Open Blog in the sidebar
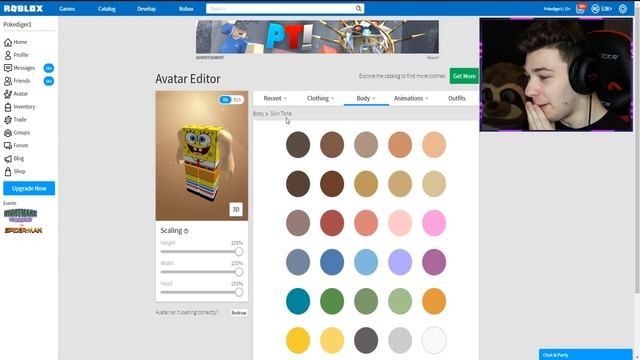The width and height of the screenshot is (640, 360). tap(14, 158)
